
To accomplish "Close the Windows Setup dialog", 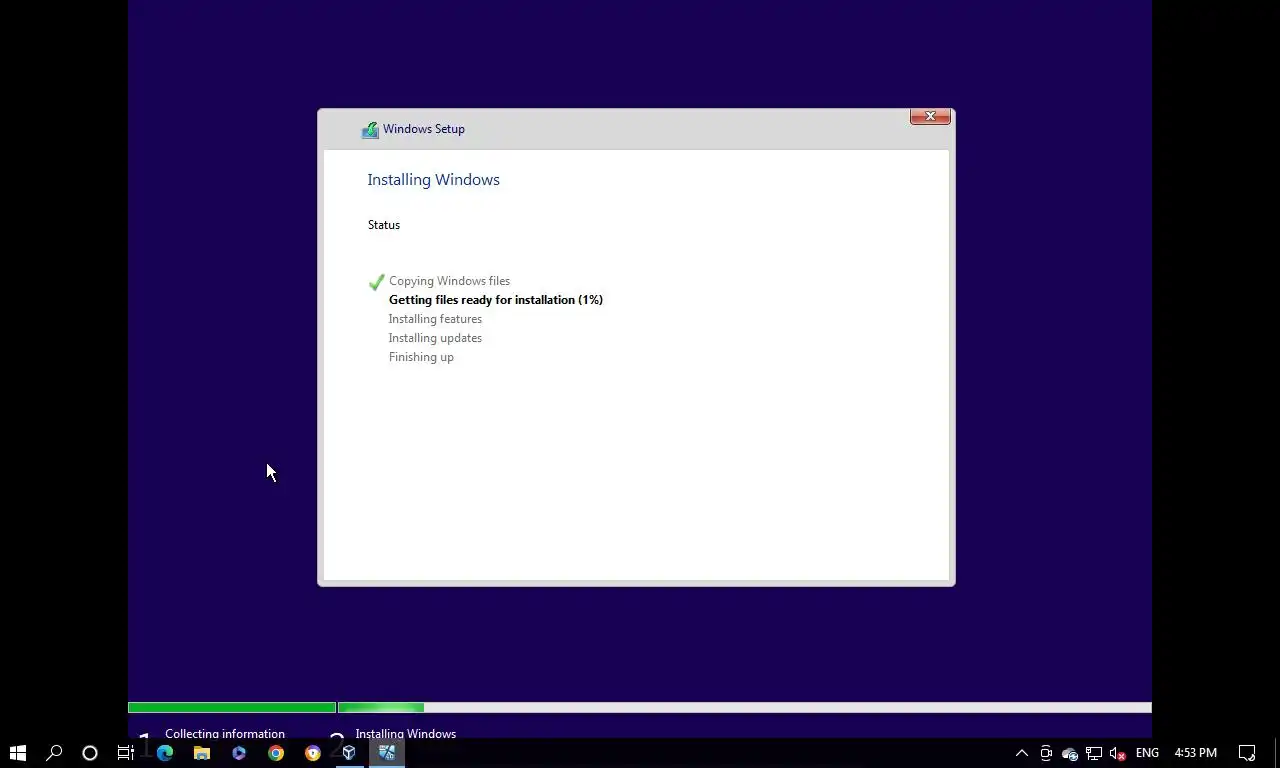I will pyautogui.click(x=930, y=116).
